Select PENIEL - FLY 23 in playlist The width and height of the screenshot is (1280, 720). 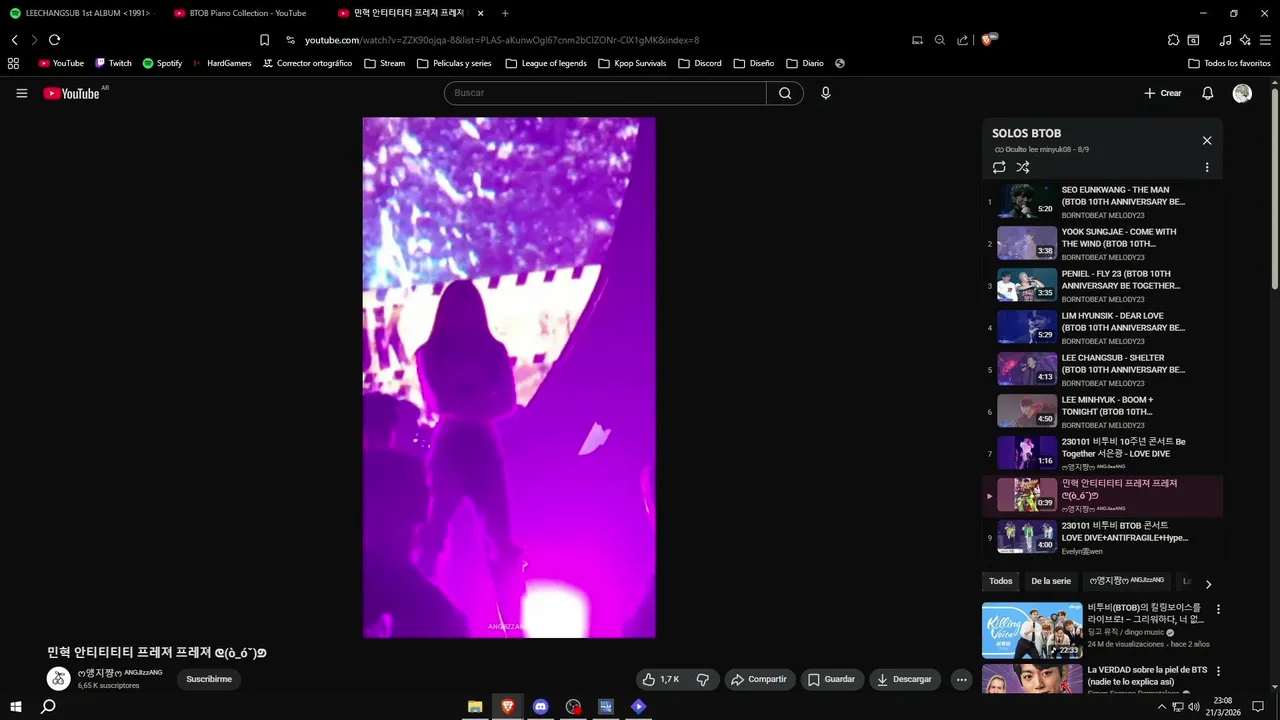tap(1102, 285)
